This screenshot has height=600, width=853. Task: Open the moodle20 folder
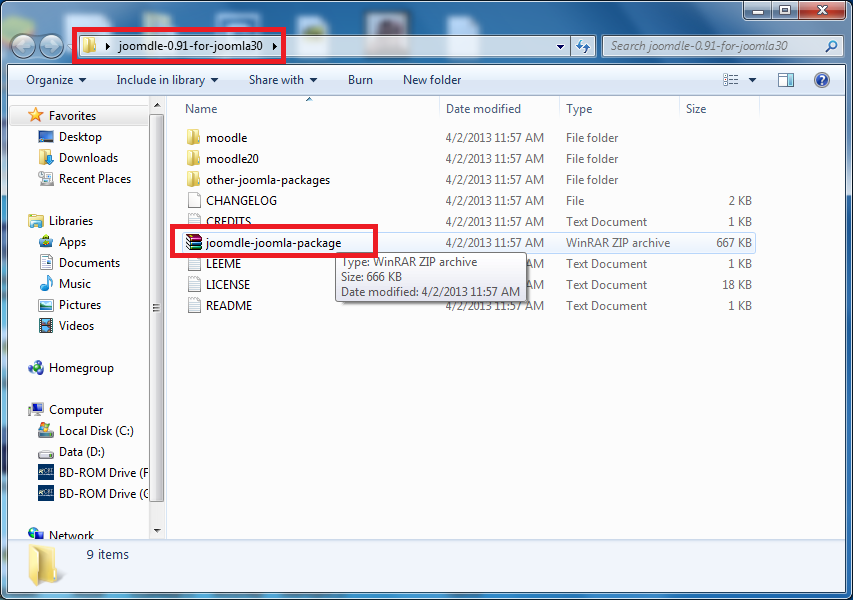click(x=231, y=159)
